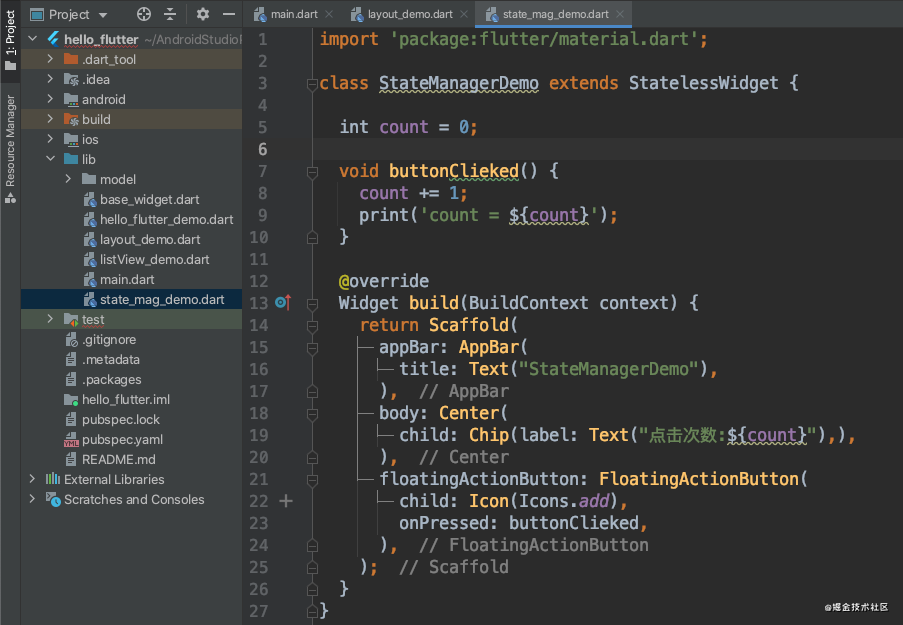Fold the AppBar block at line 15
Screen dimensions: 903x625
tap(312, 348)
